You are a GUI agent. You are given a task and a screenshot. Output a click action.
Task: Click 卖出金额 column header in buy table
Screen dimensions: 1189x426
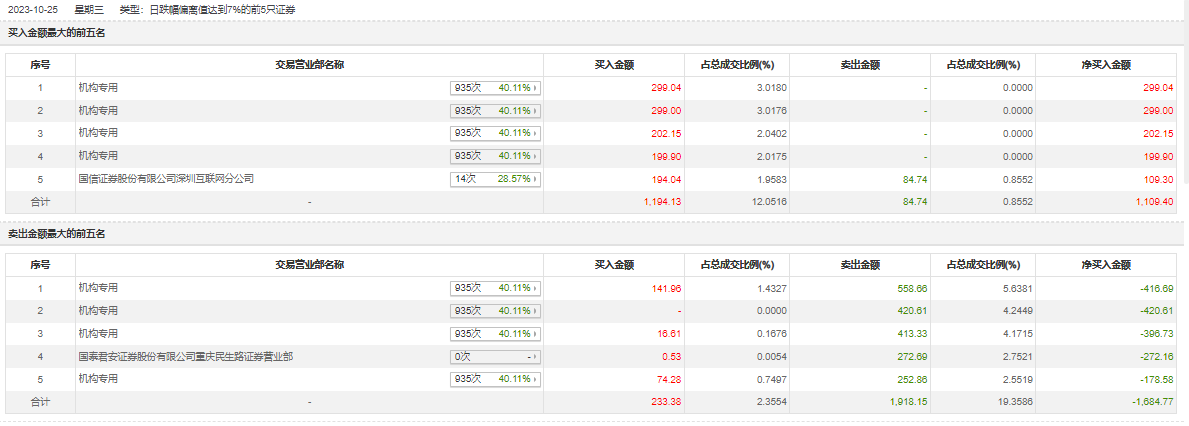861,65
